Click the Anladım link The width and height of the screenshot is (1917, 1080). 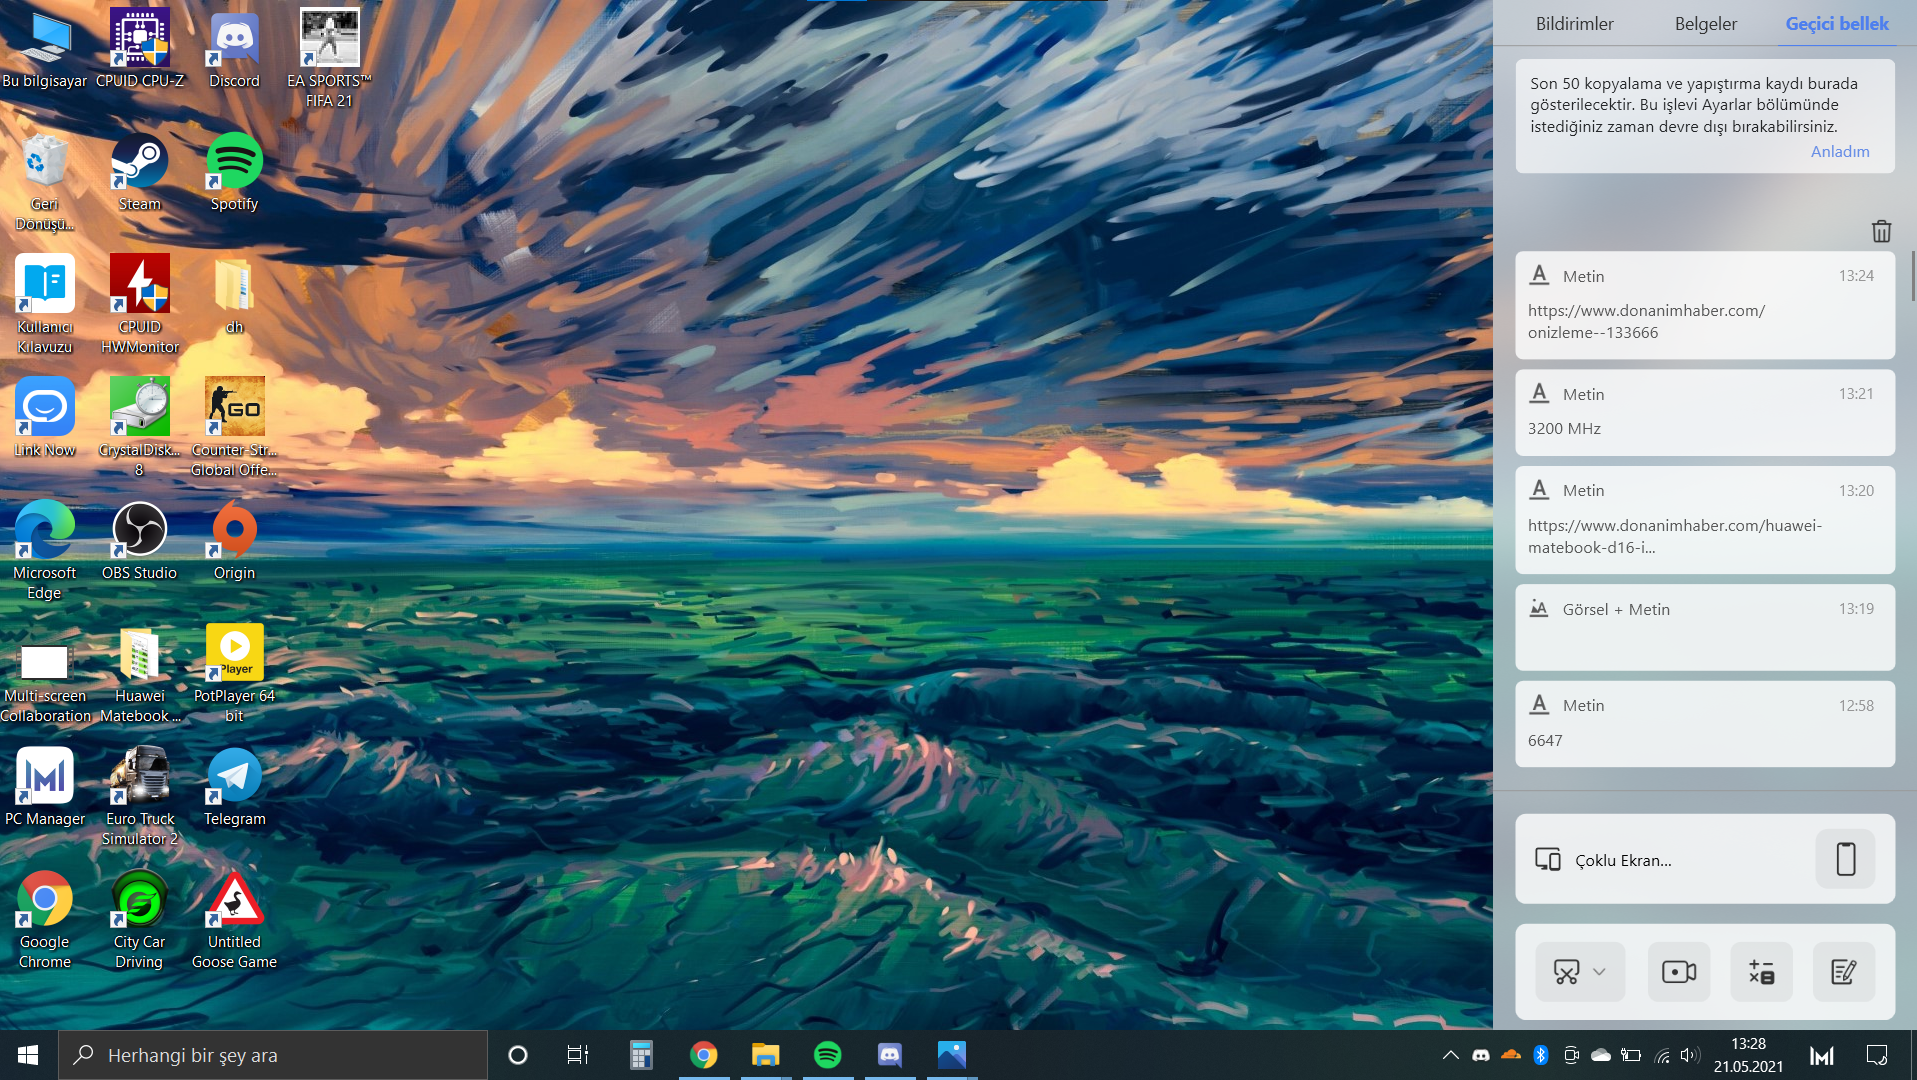click(x=1840, y=151)
